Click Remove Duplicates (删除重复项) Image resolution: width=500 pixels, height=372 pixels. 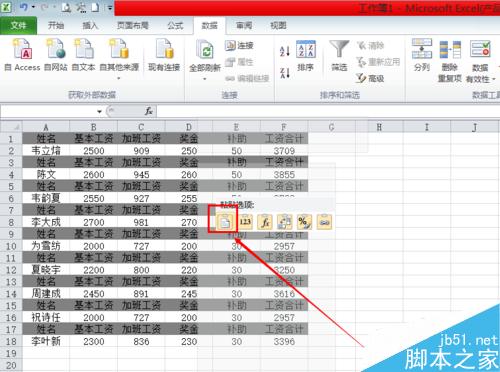(450, 61)
